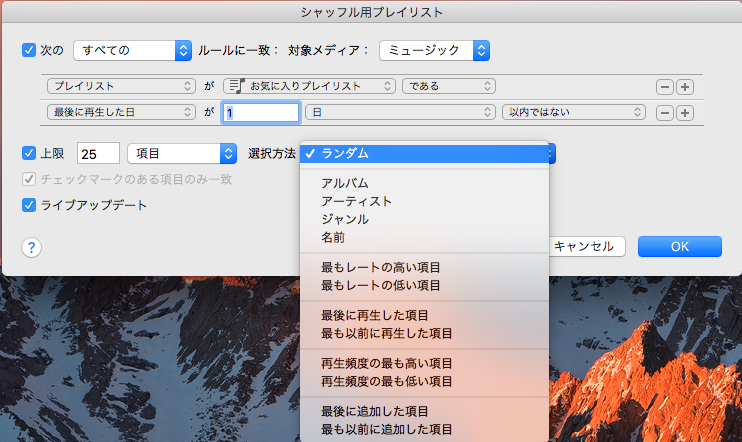Screen dimensions: 742x442
Task: Select 再生頻度の最も低い項目 menu entry
Action: (x=387, y=382)
